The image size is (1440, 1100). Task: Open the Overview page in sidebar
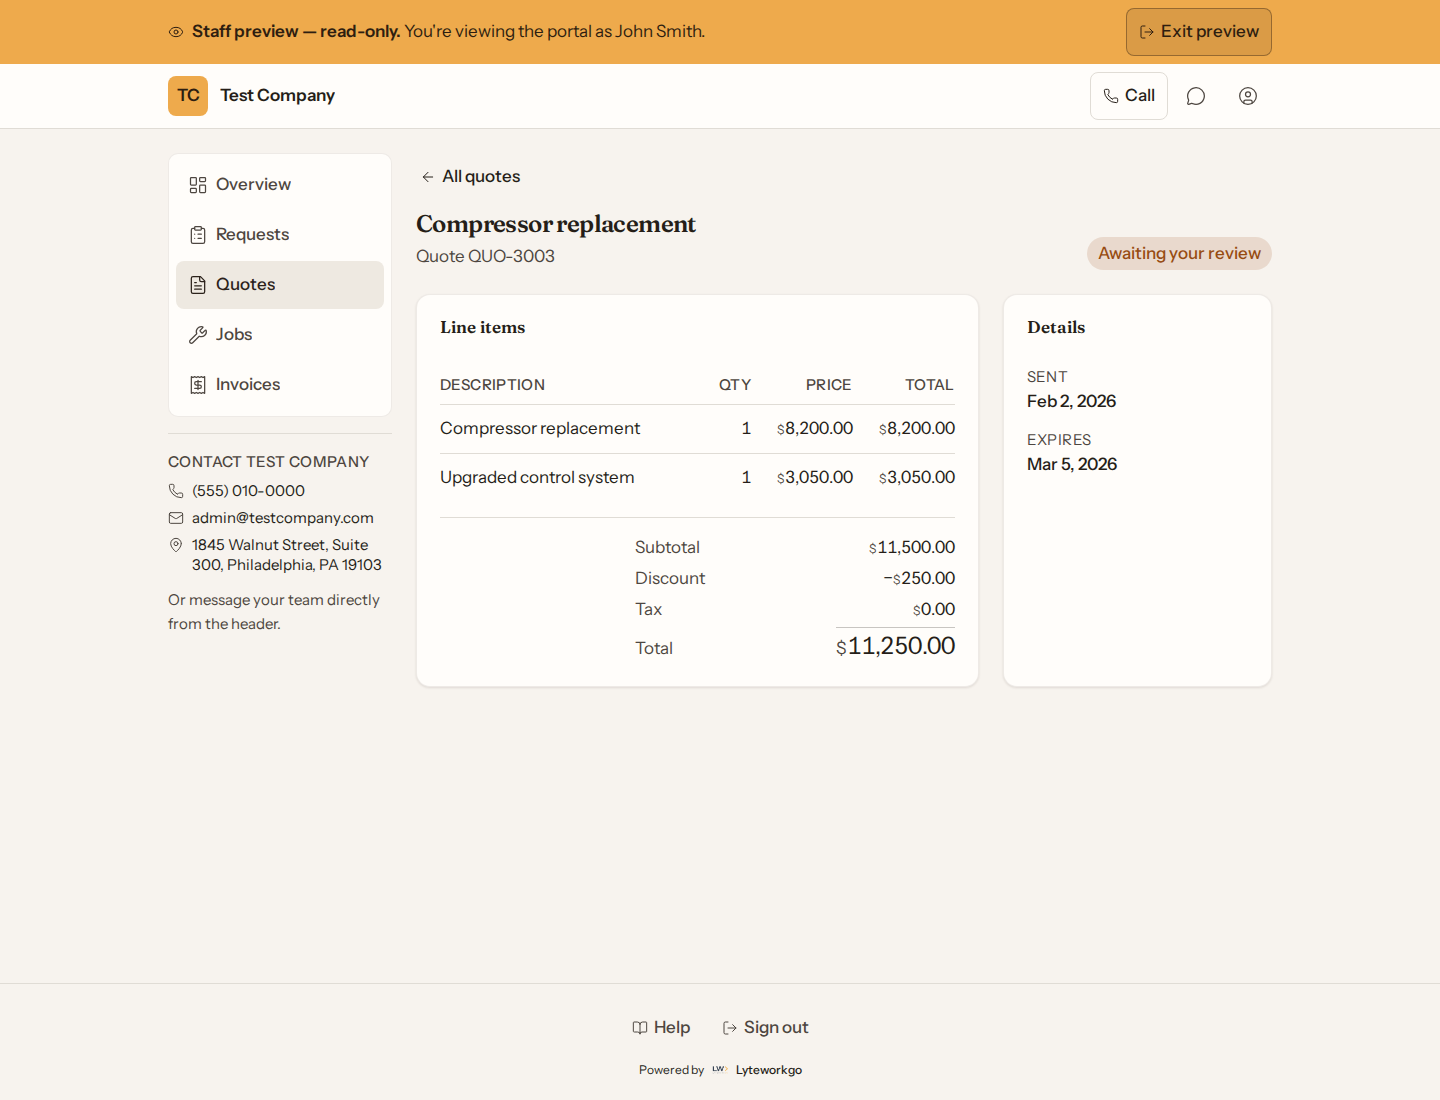pos(280,185)
